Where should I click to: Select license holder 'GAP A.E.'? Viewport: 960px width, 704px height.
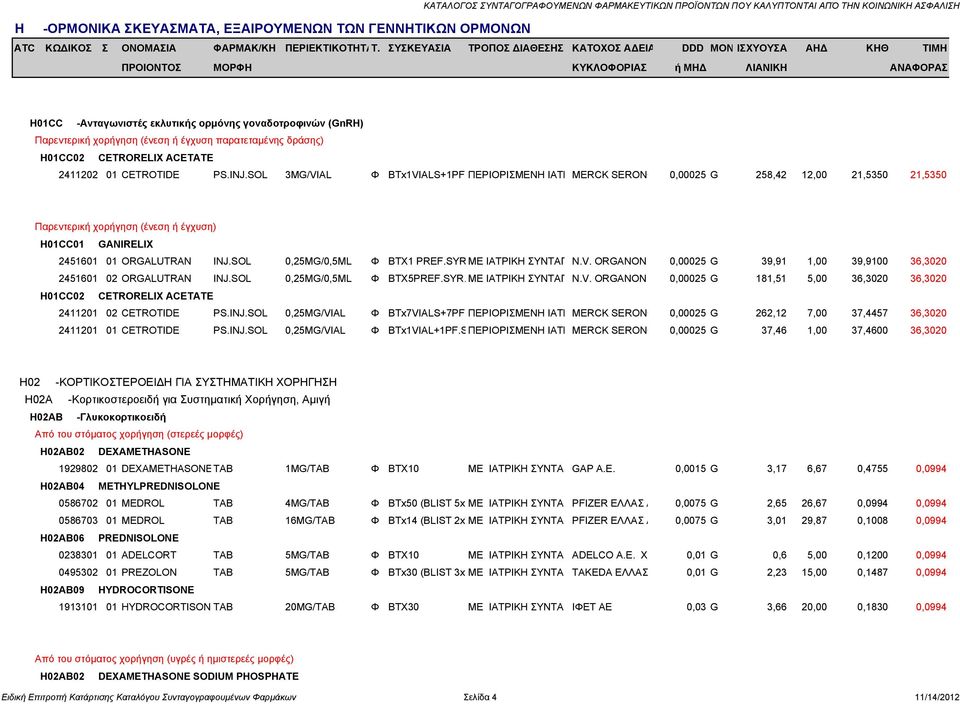593,468
